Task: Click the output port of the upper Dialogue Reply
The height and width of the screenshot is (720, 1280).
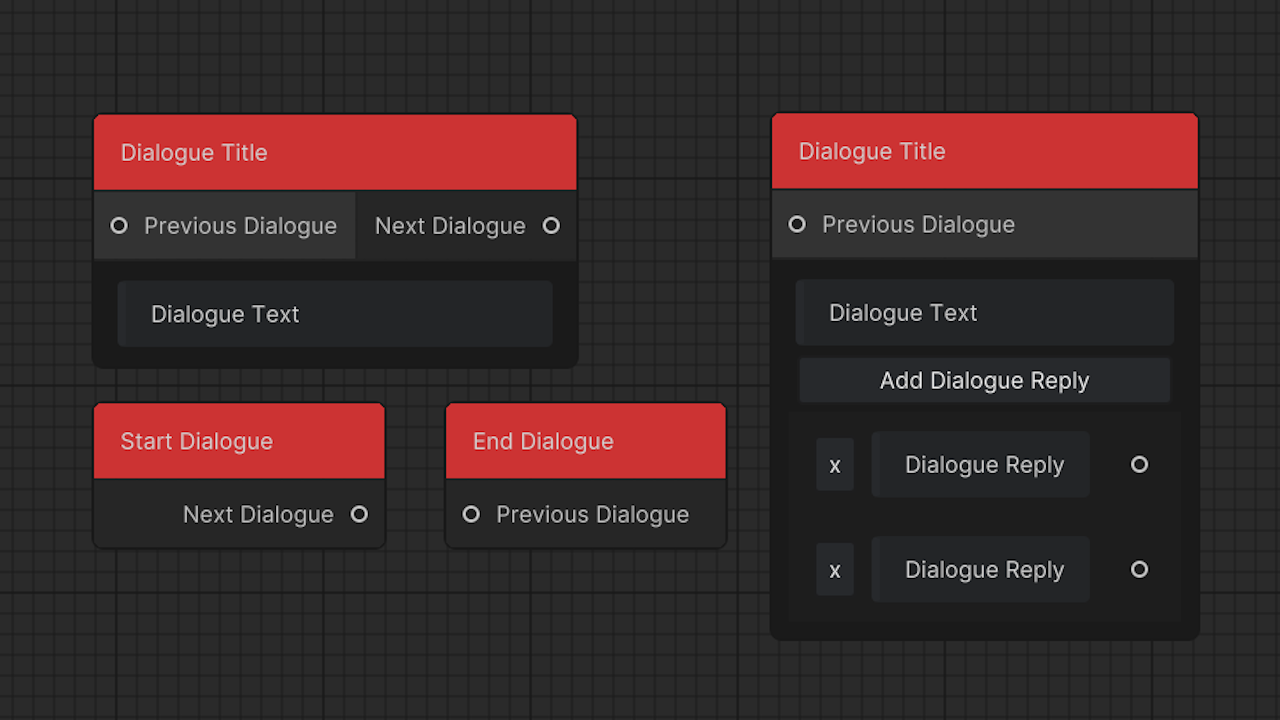Action: (x=1139, y=464)
